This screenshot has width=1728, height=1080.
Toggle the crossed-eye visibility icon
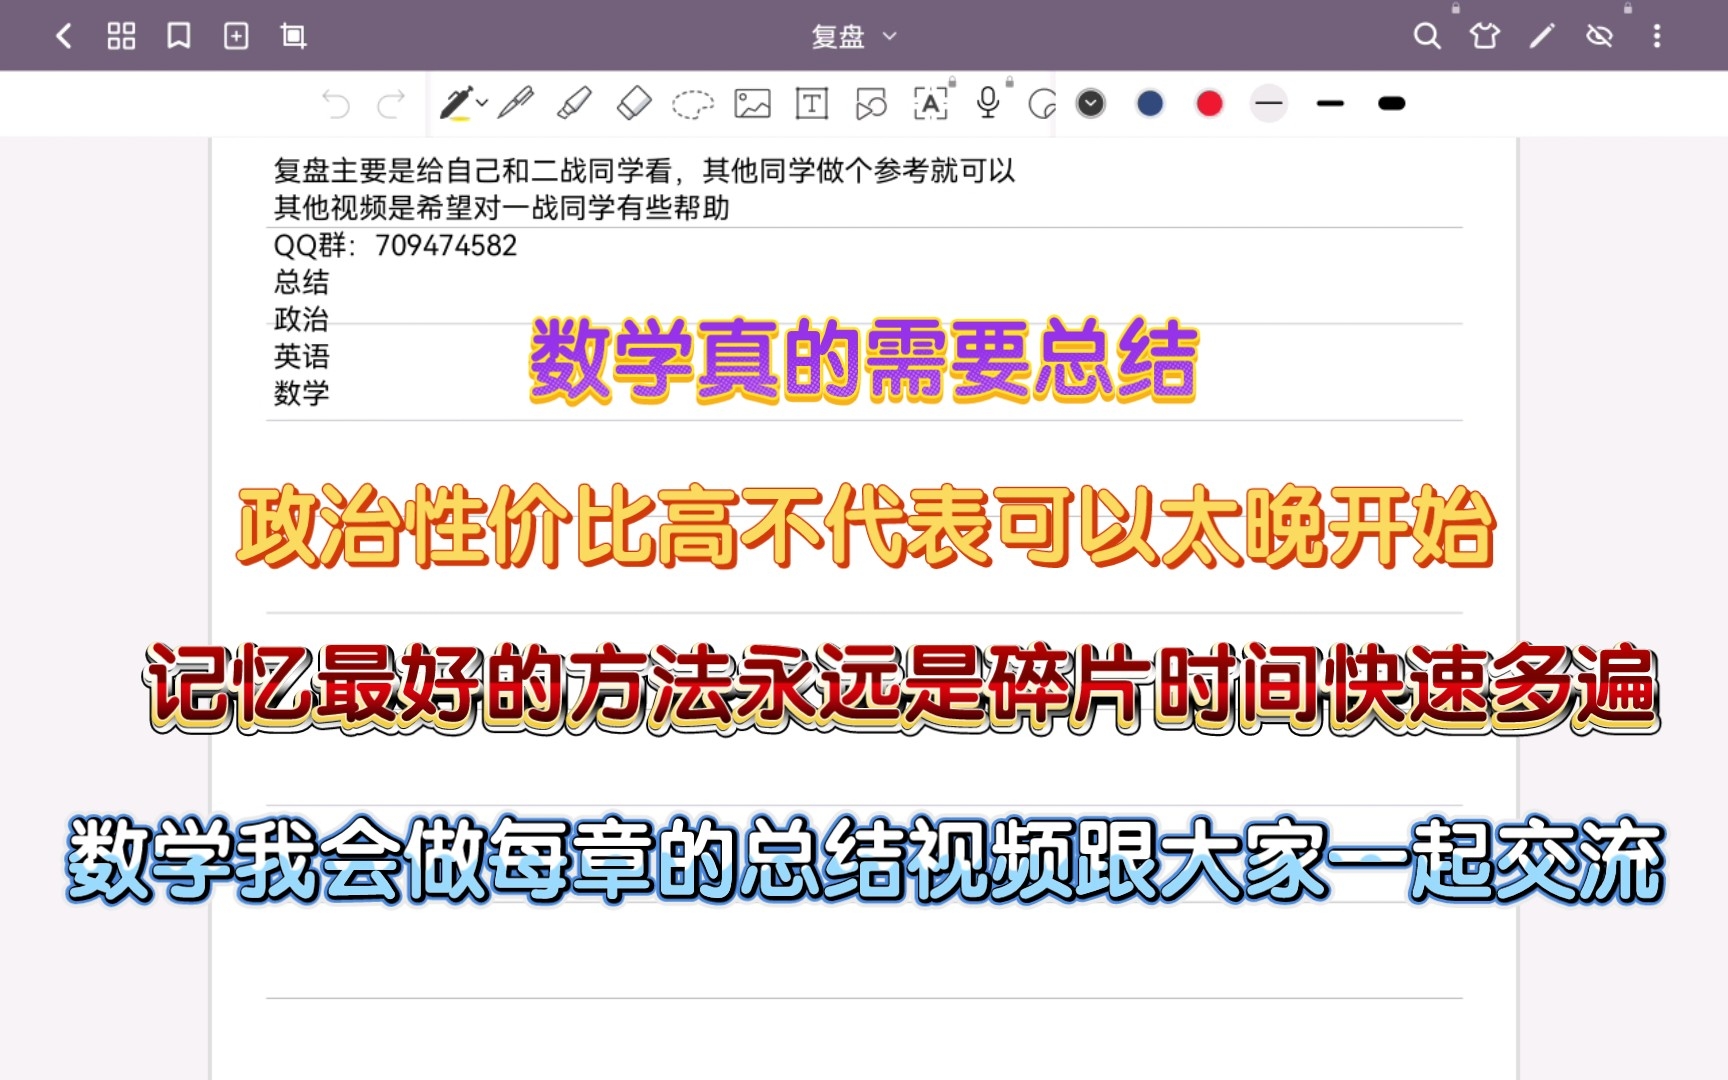(1599, 37)
